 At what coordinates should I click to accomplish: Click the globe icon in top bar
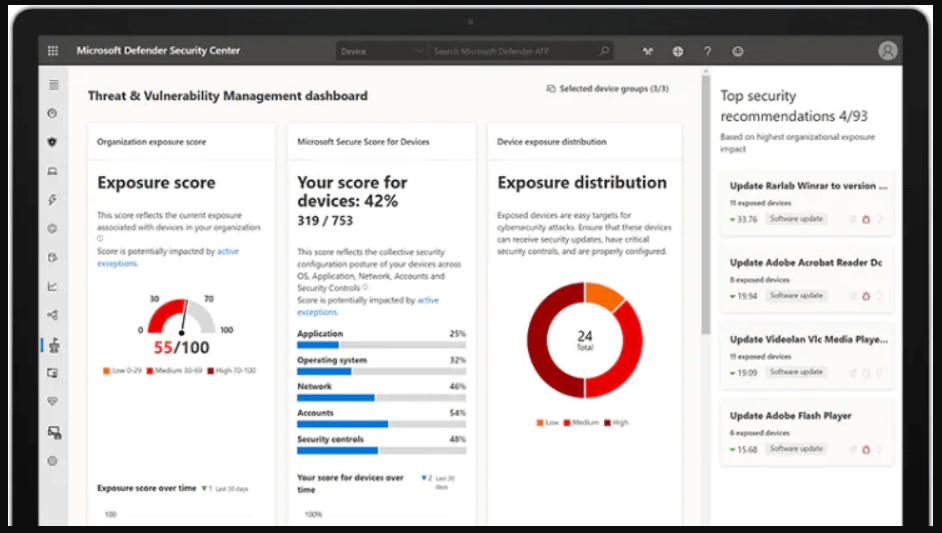(678, 51)
